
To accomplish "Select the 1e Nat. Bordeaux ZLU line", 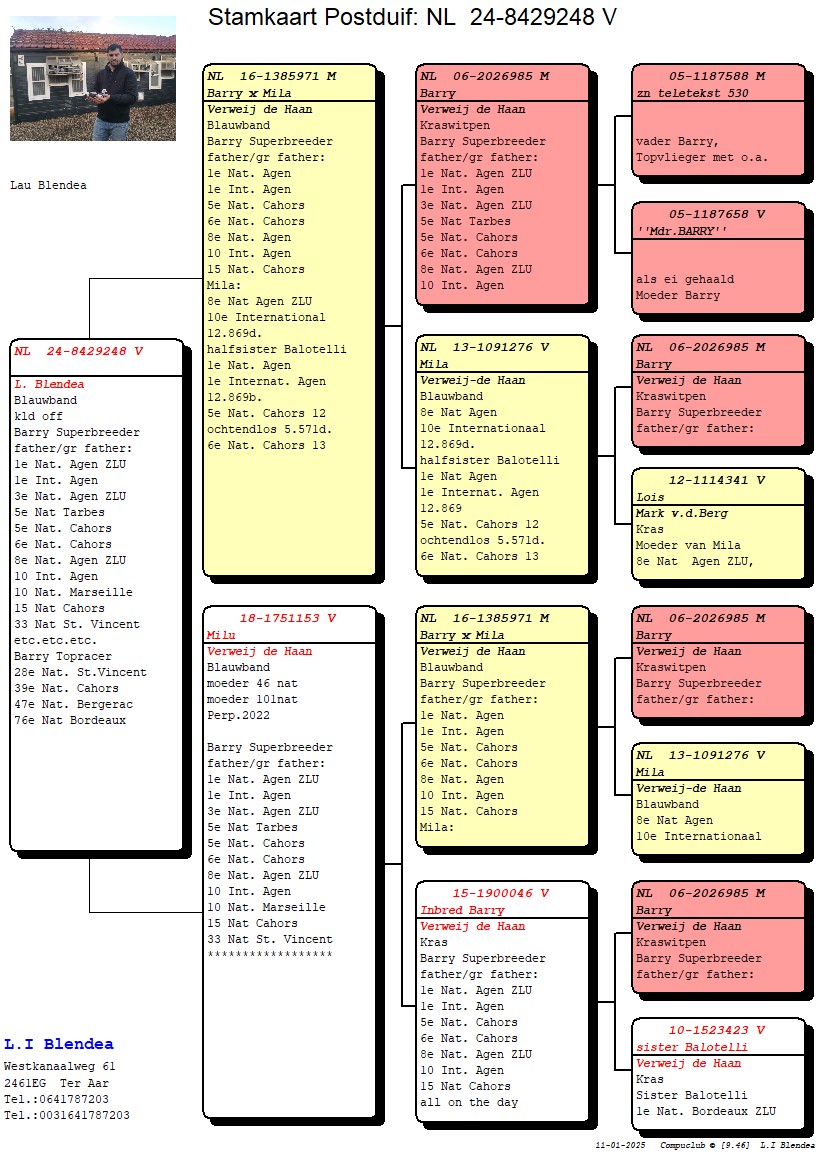I will (705, 1111).
